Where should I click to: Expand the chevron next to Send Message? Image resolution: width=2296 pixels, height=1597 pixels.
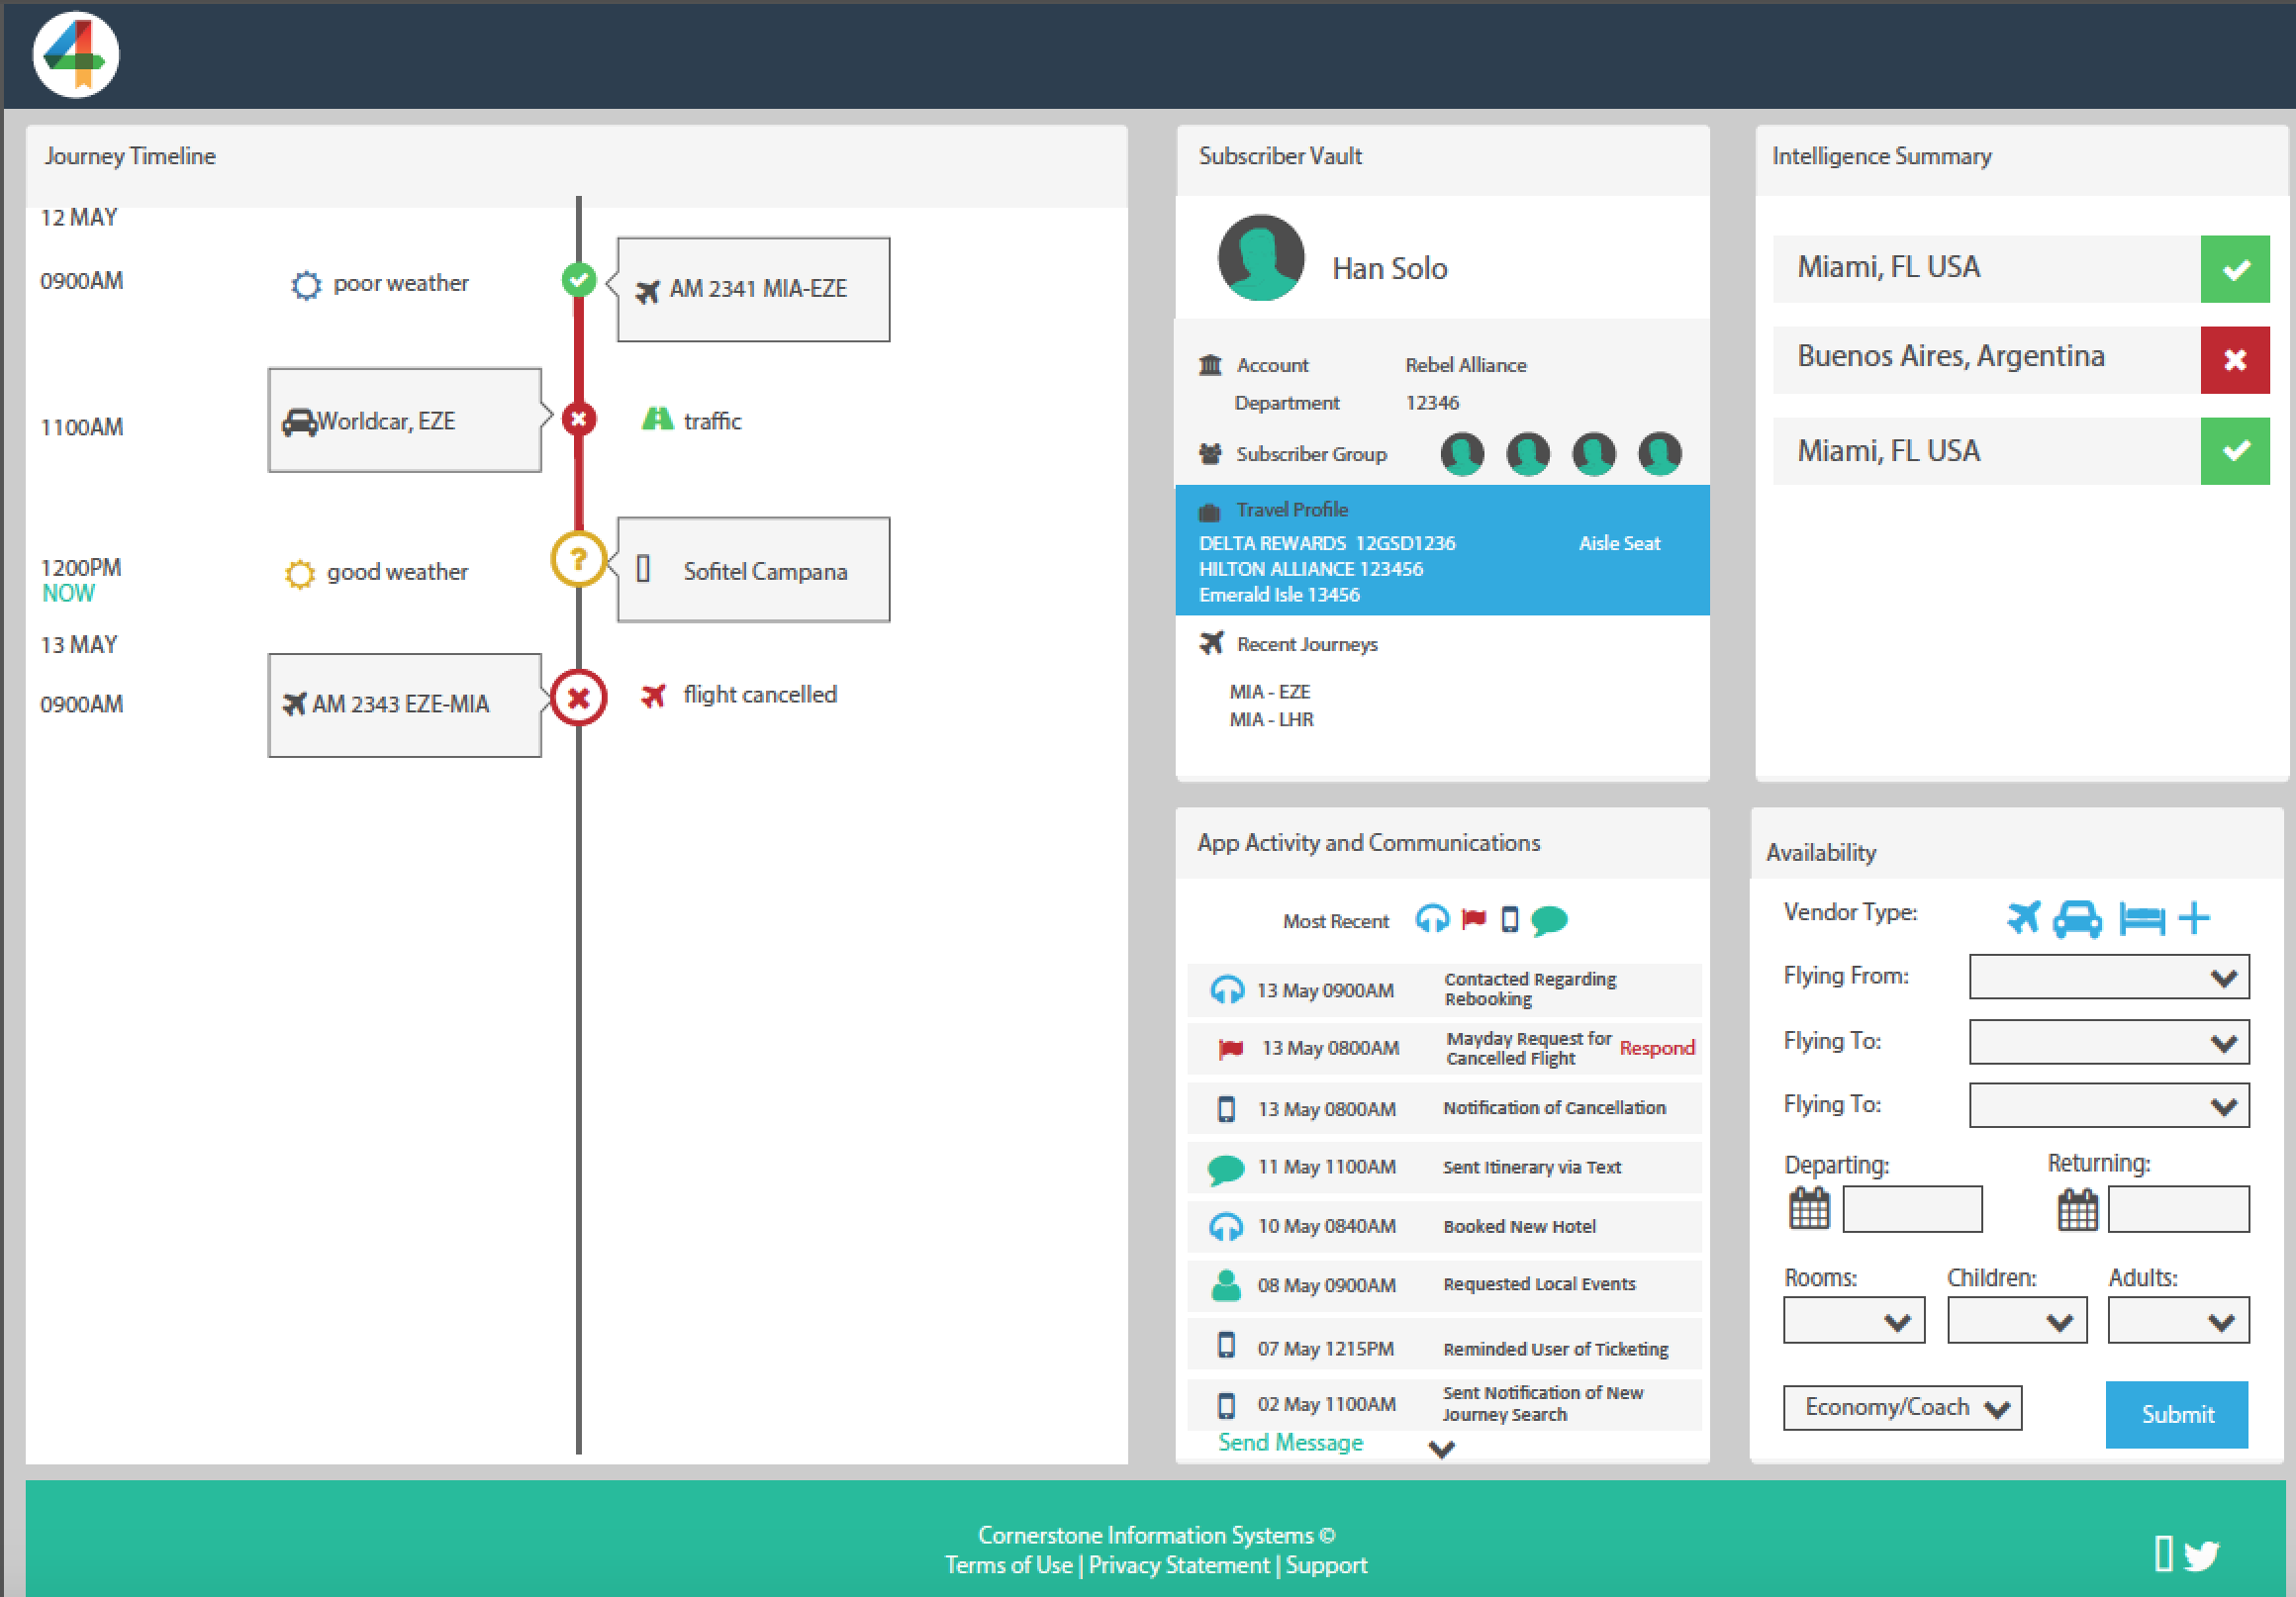[x=1441, y=1448]
